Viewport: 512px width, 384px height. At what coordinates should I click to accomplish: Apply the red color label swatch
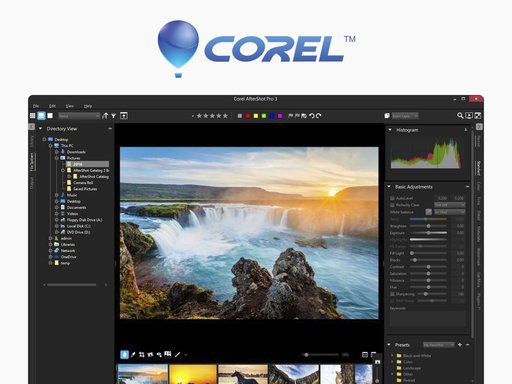click(248, 116)
